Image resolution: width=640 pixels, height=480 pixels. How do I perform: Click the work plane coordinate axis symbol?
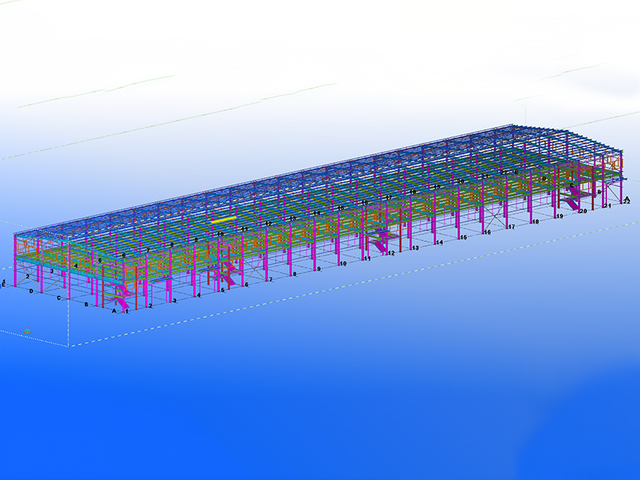pyautogui.click(x=27, y=331)
